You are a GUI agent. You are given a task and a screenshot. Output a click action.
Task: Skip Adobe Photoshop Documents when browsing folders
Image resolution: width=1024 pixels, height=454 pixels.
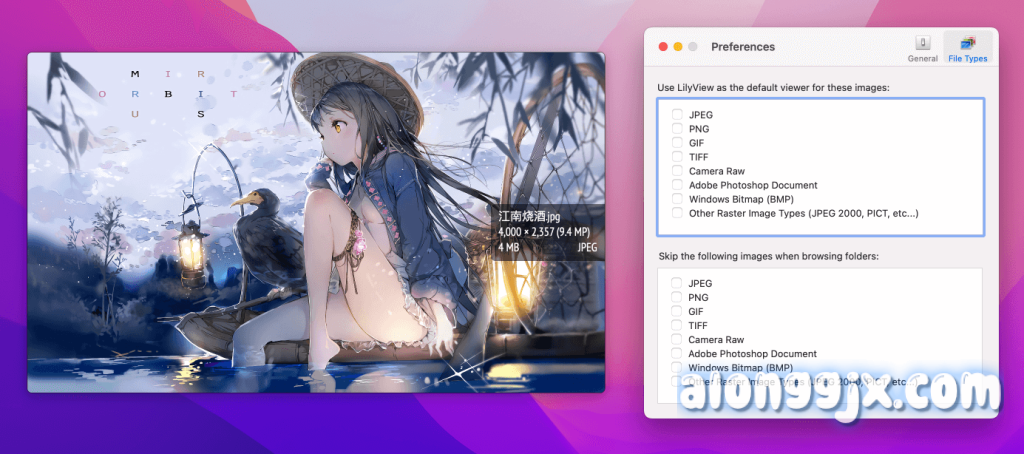[x=677, y=353]
